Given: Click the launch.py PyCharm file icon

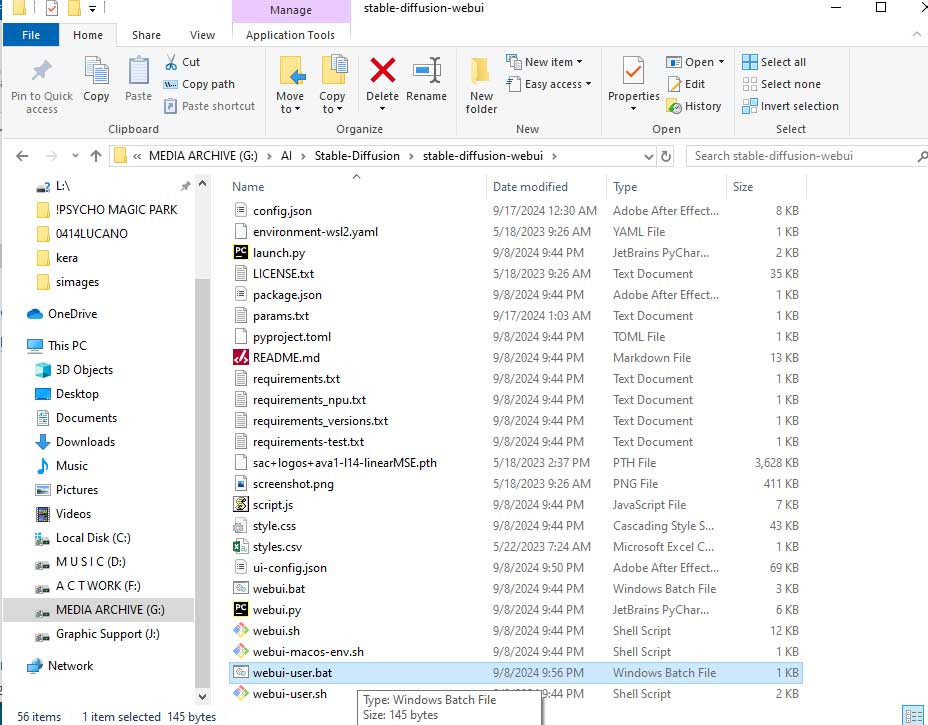Looking at the screenshot, I should (x=241, y=253).
